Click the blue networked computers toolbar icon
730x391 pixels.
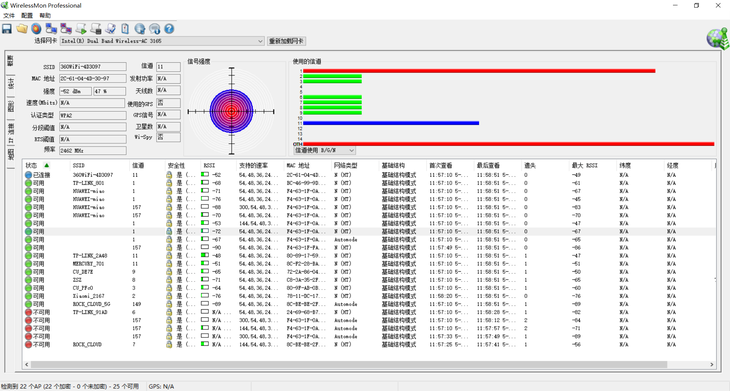(51, 29)
